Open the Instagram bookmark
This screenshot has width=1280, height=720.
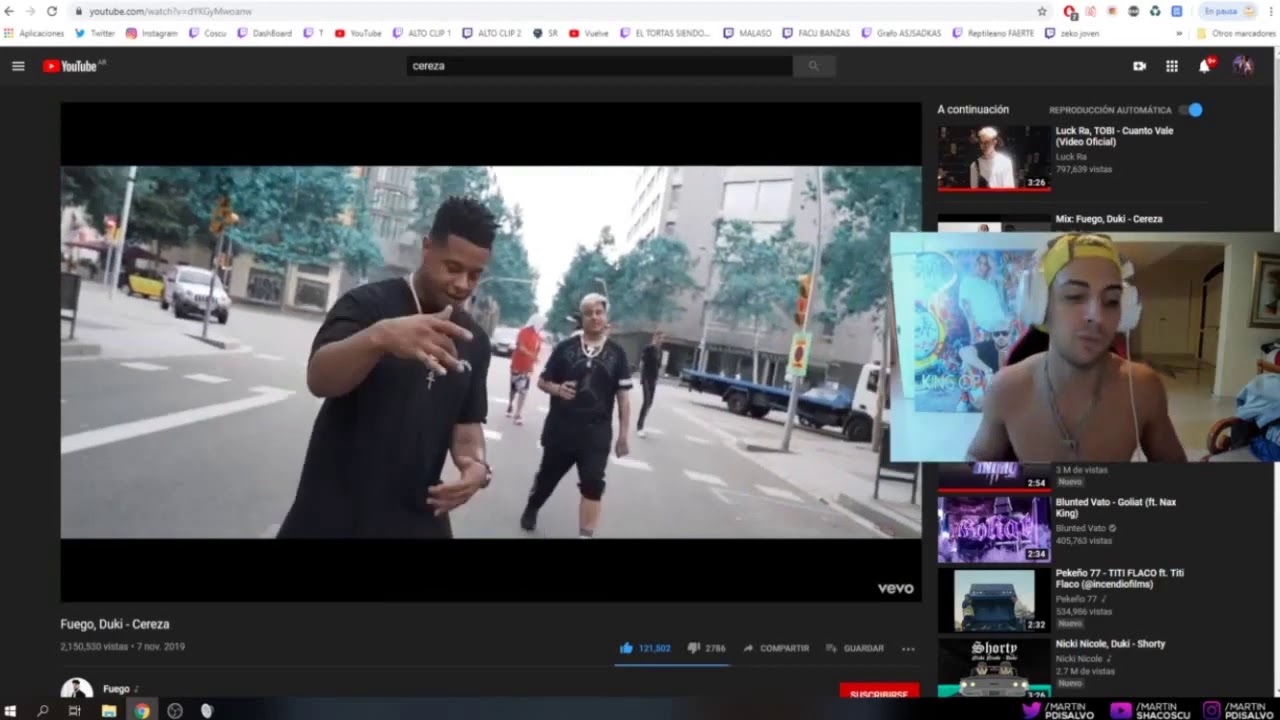[x=152, y=33]
